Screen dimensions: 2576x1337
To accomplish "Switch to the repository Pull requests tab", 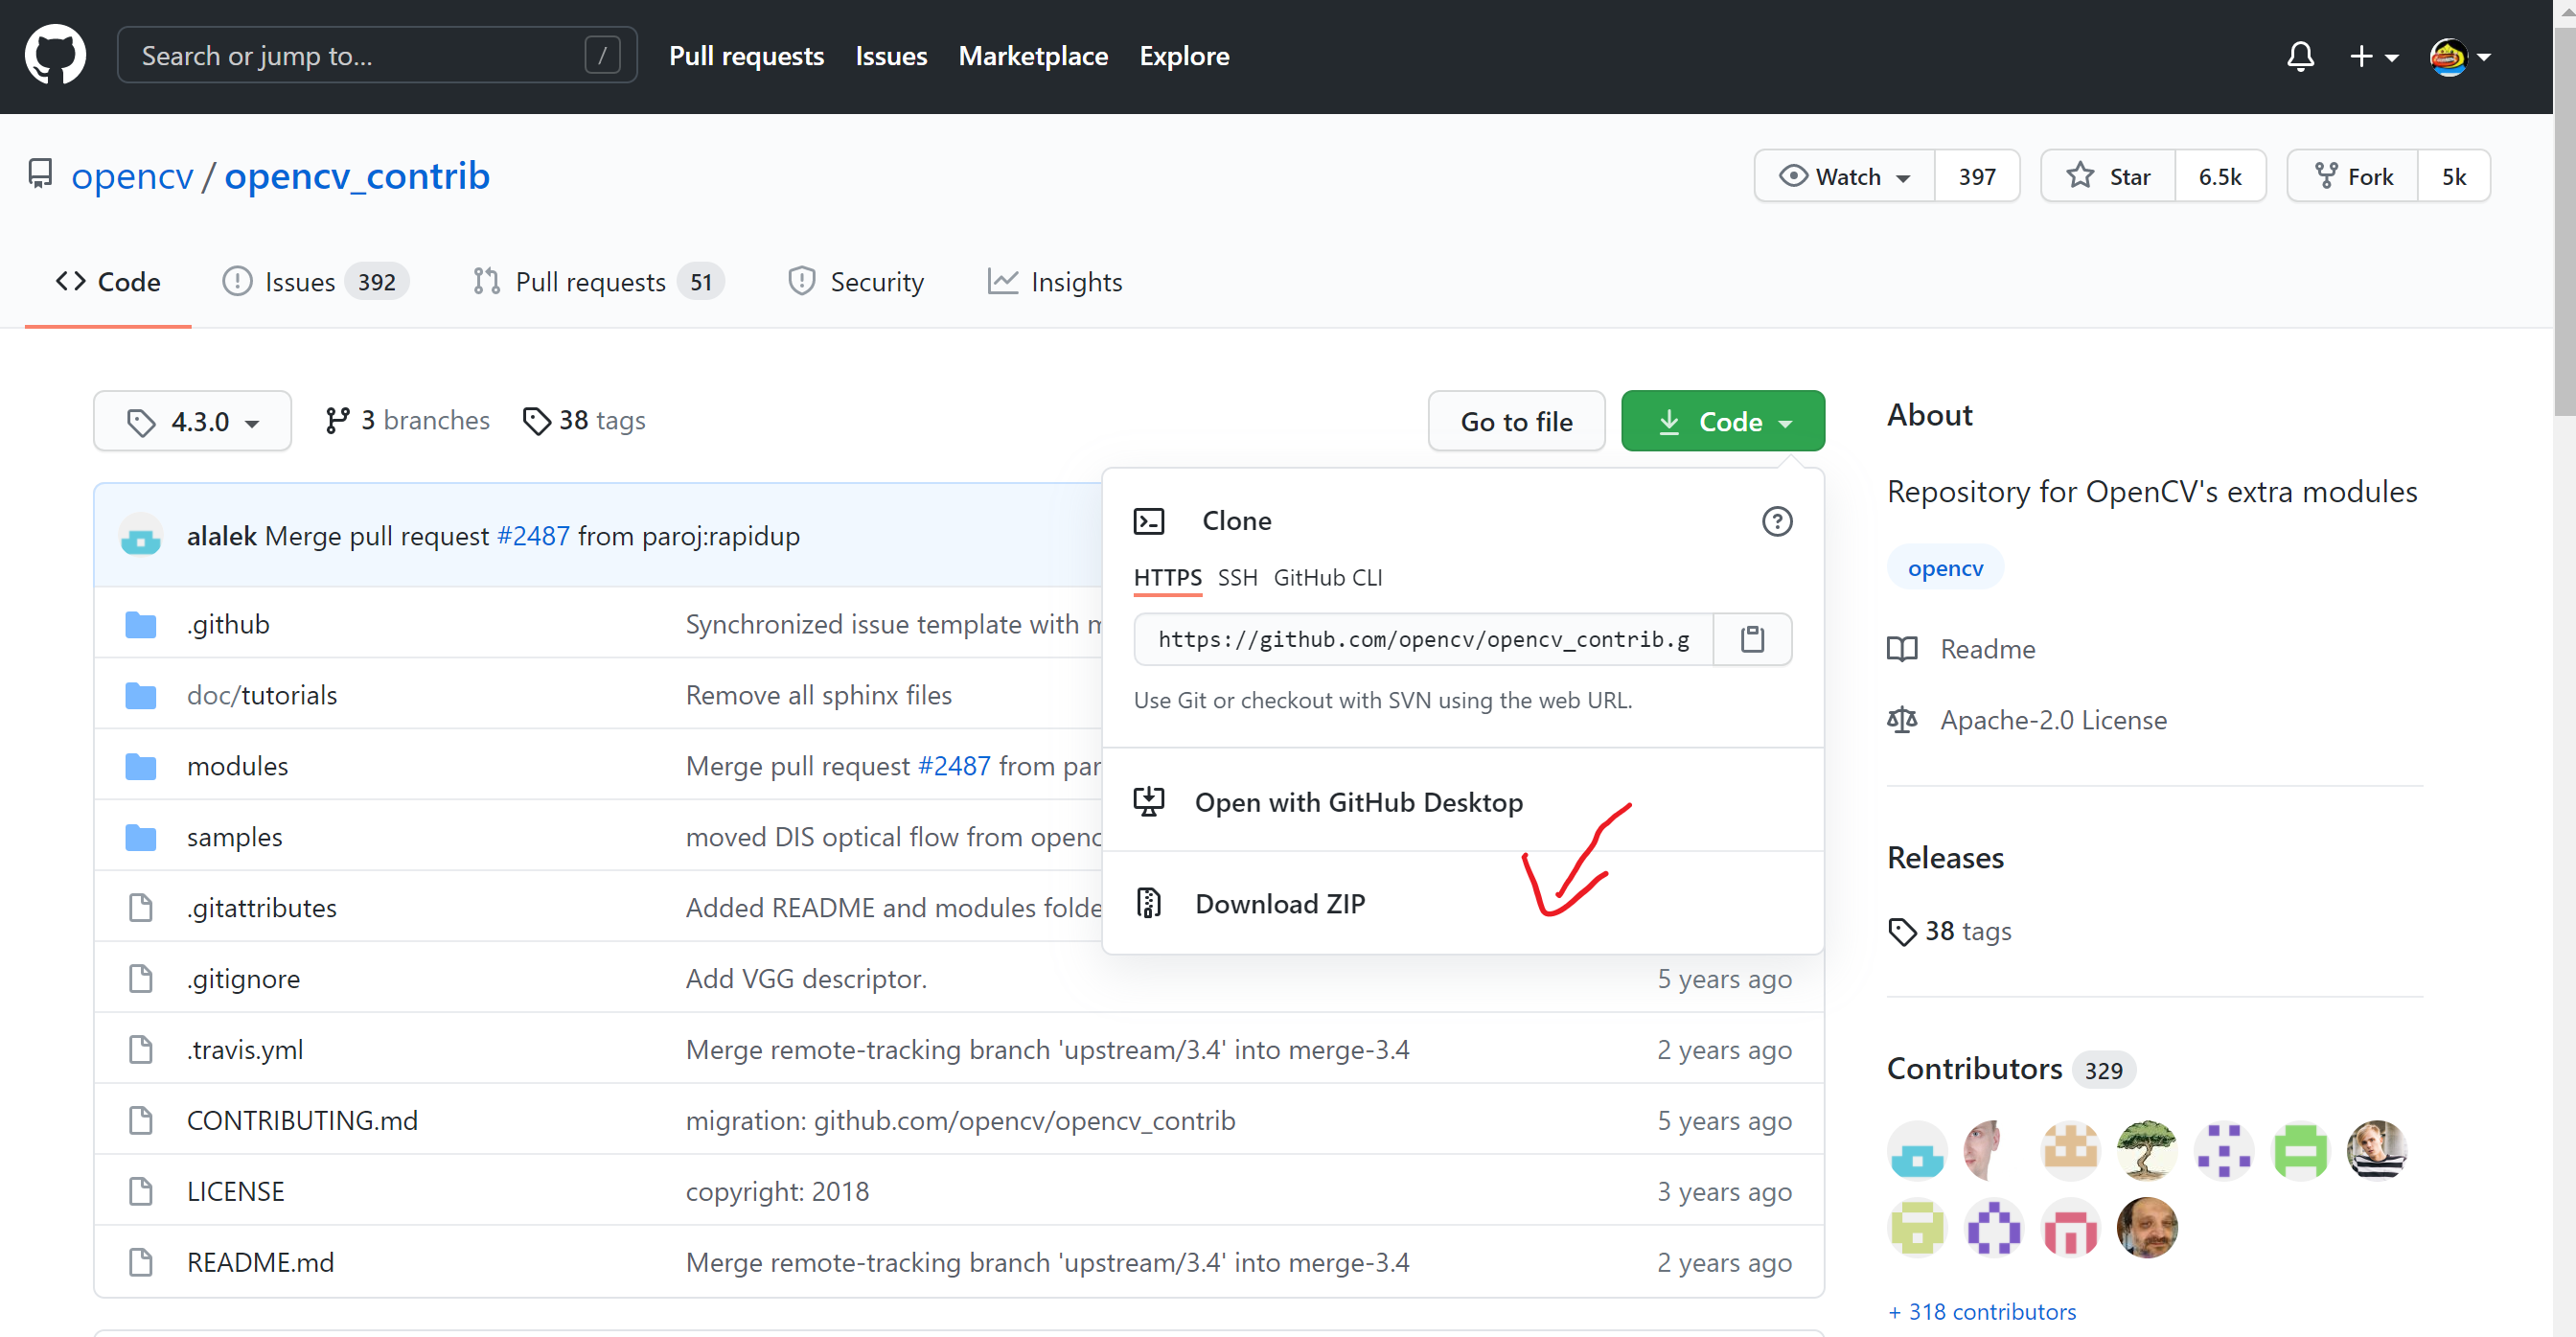I will tap(598, 283).
